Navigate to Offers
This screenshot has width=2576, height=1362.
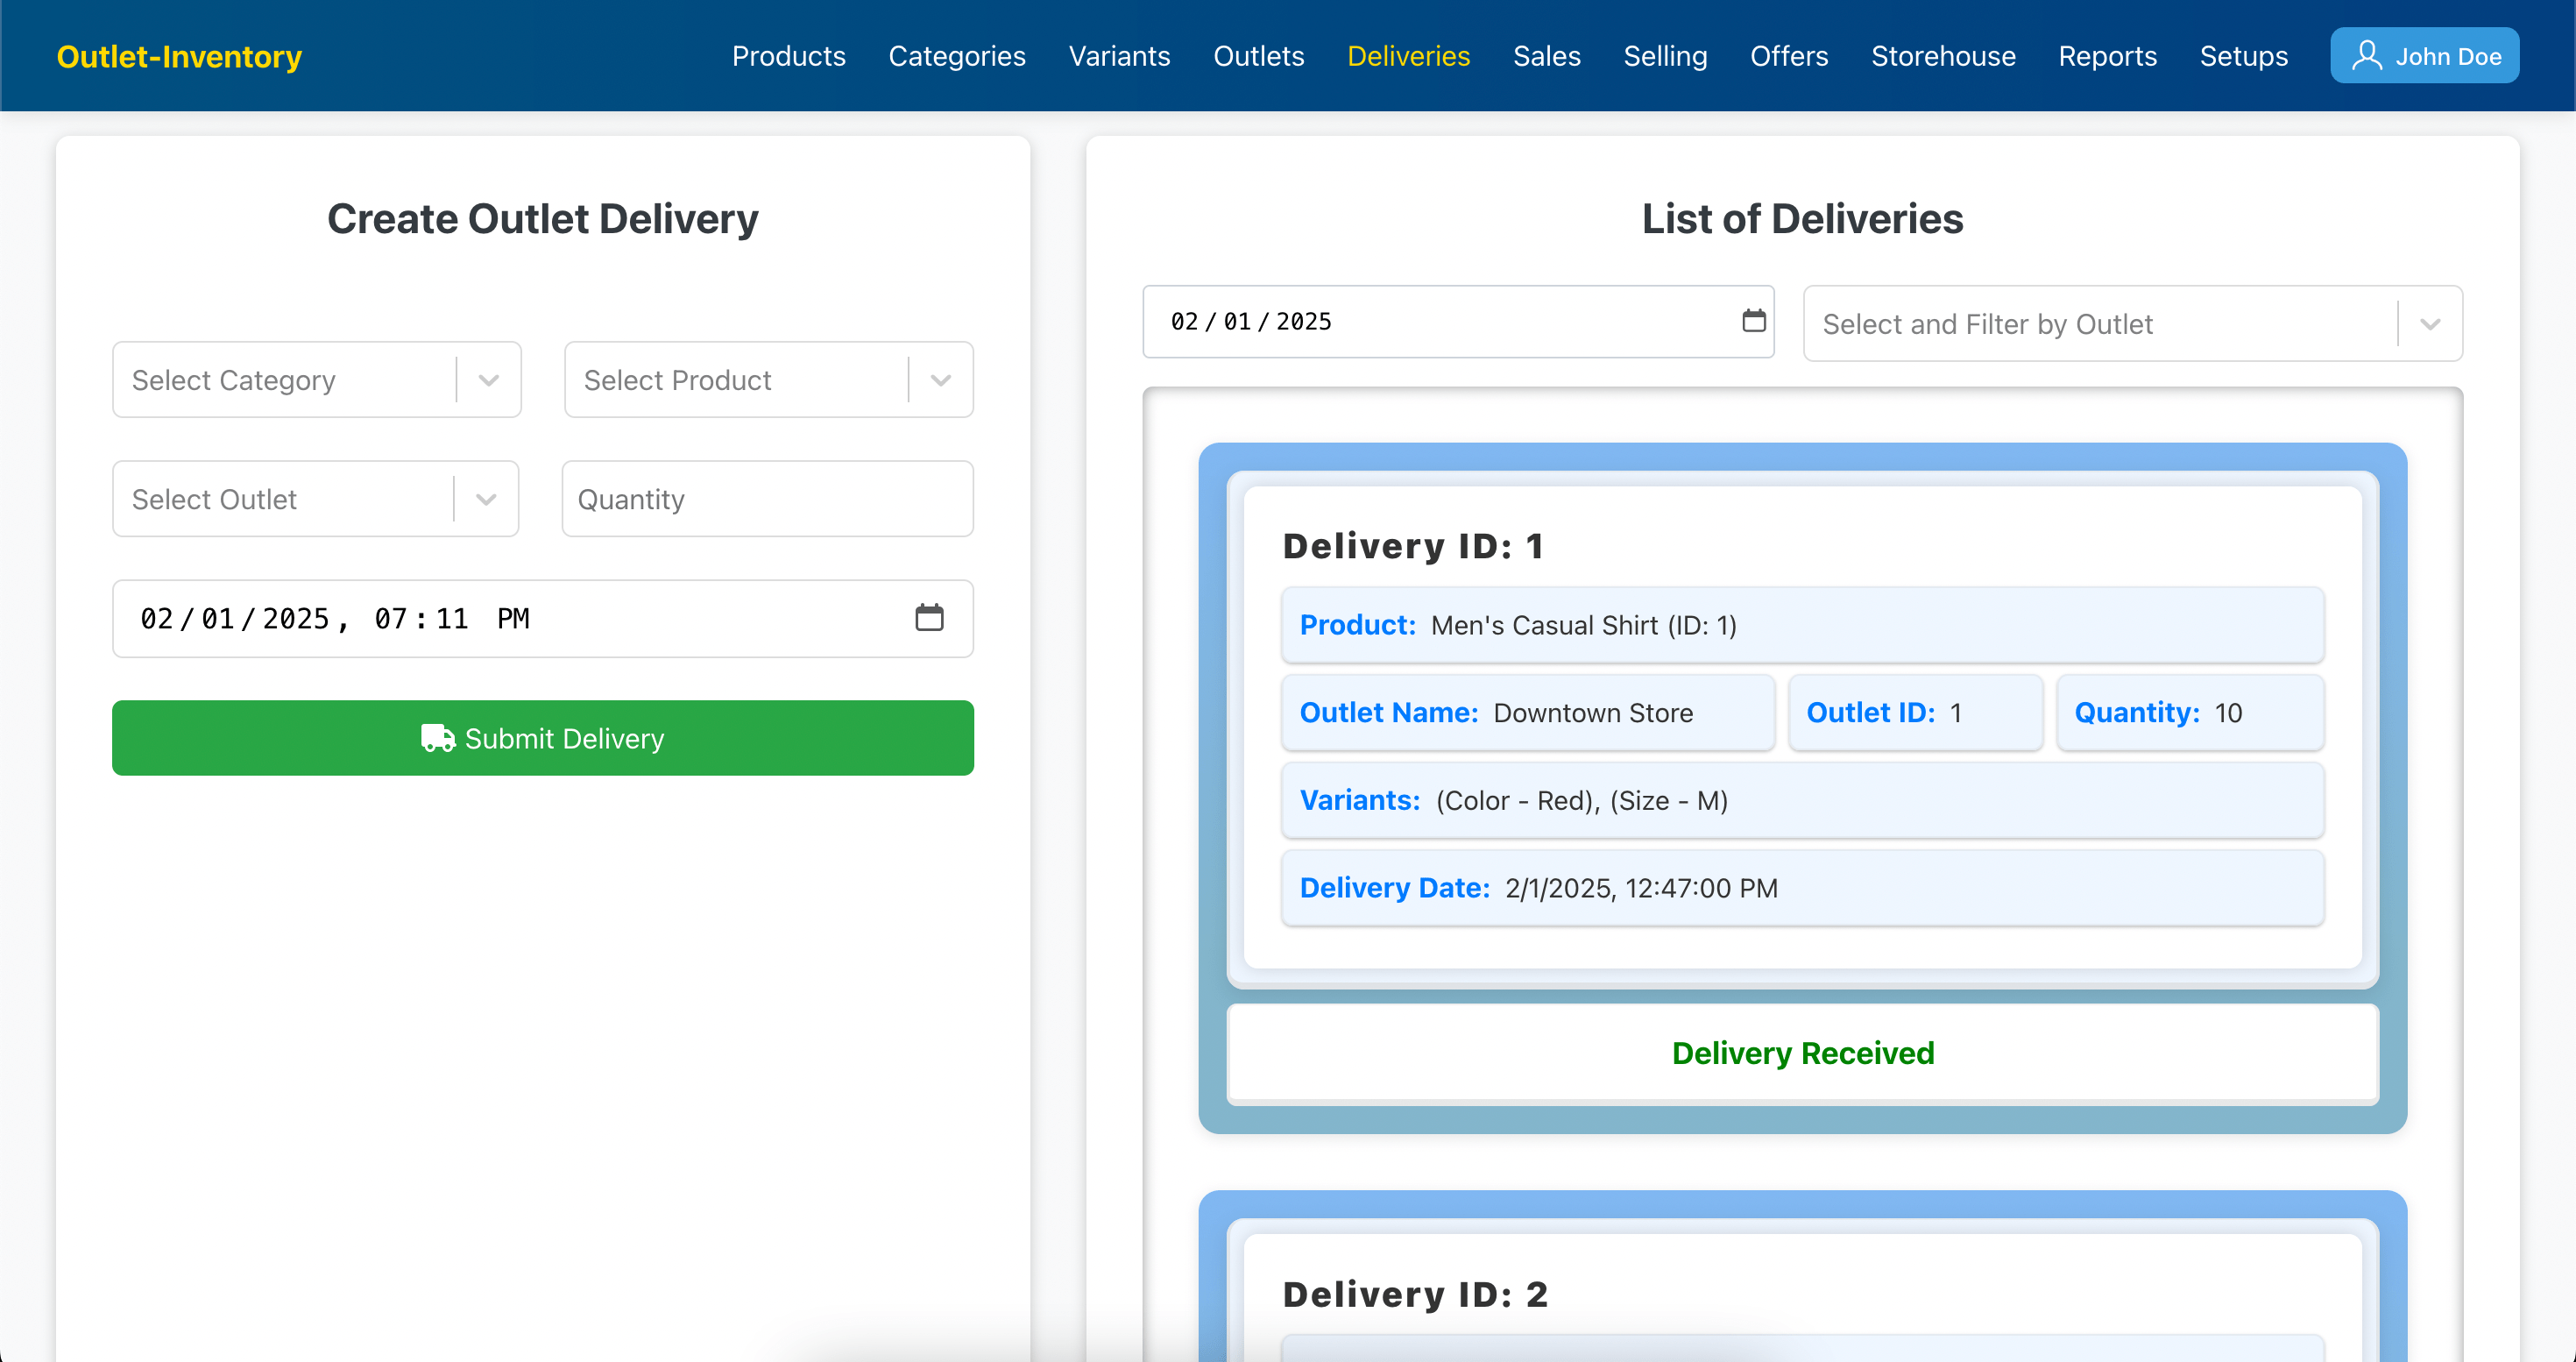[1788, 56]
